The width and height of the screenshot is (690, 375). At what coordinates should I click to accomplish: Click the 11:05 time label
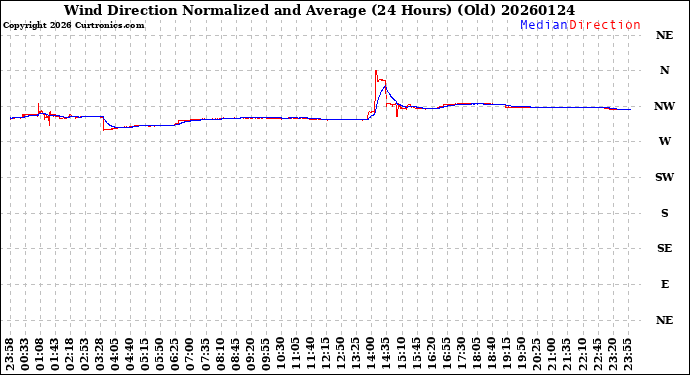coord(296,355)
